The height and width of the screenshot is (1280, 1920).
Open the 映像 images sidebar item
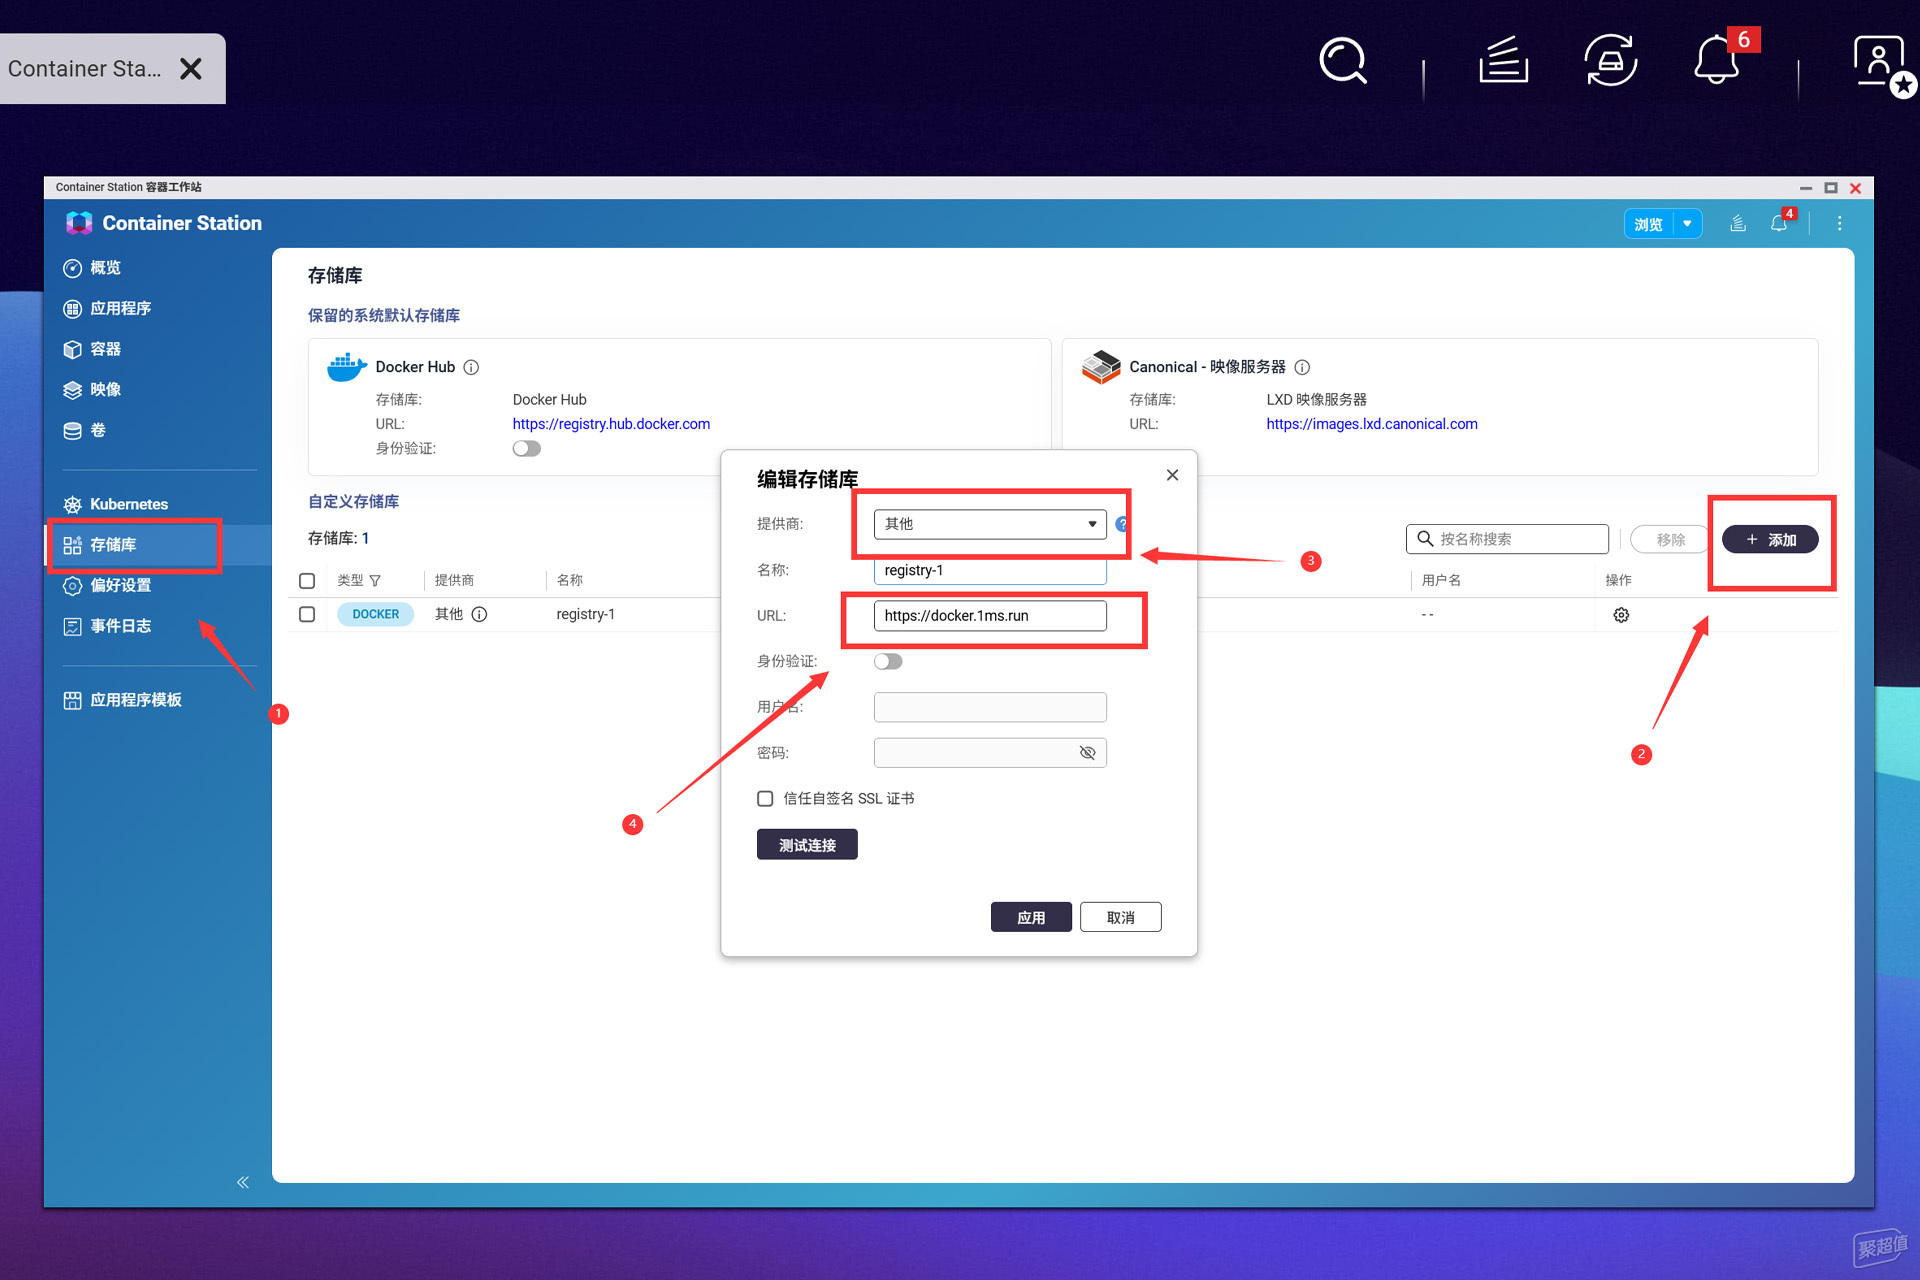tap(105, 390)
